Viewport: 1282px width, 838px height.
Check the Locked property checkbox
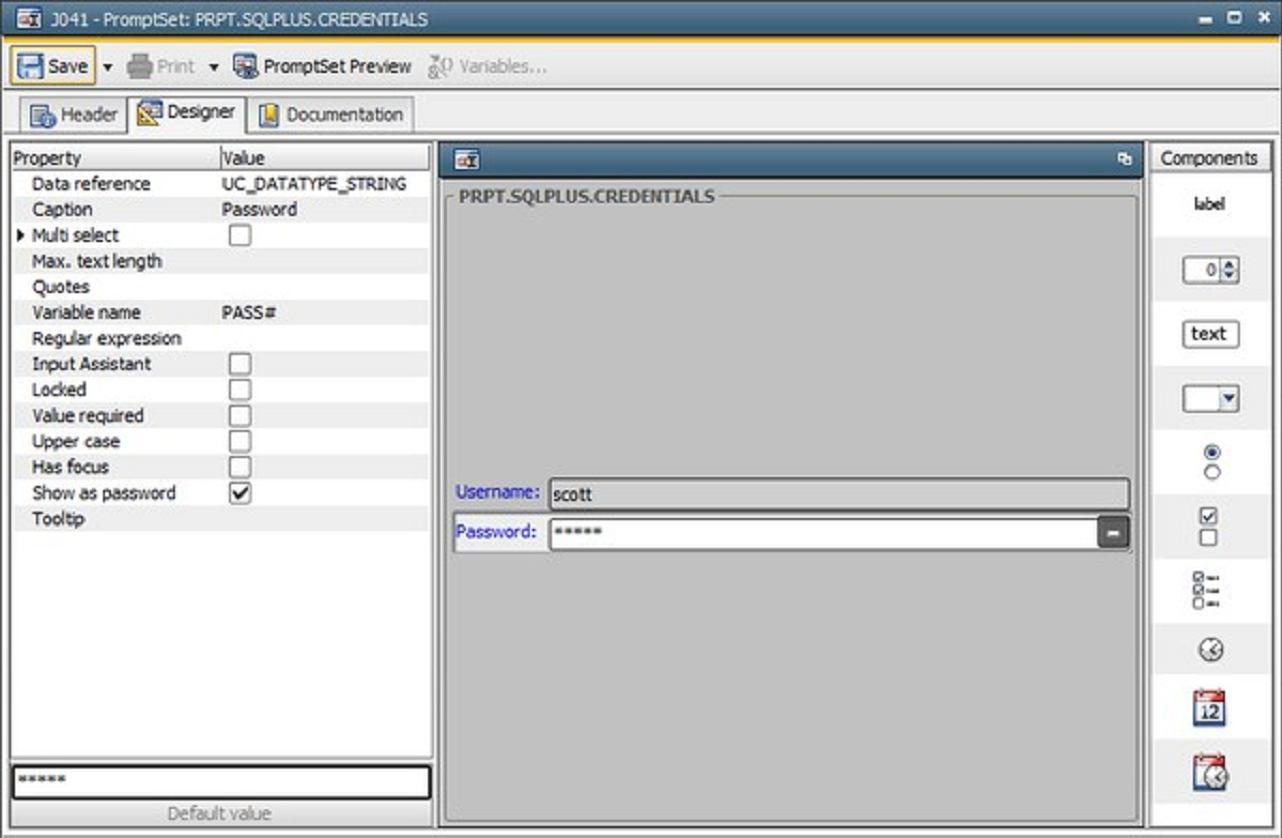point(240,390)
